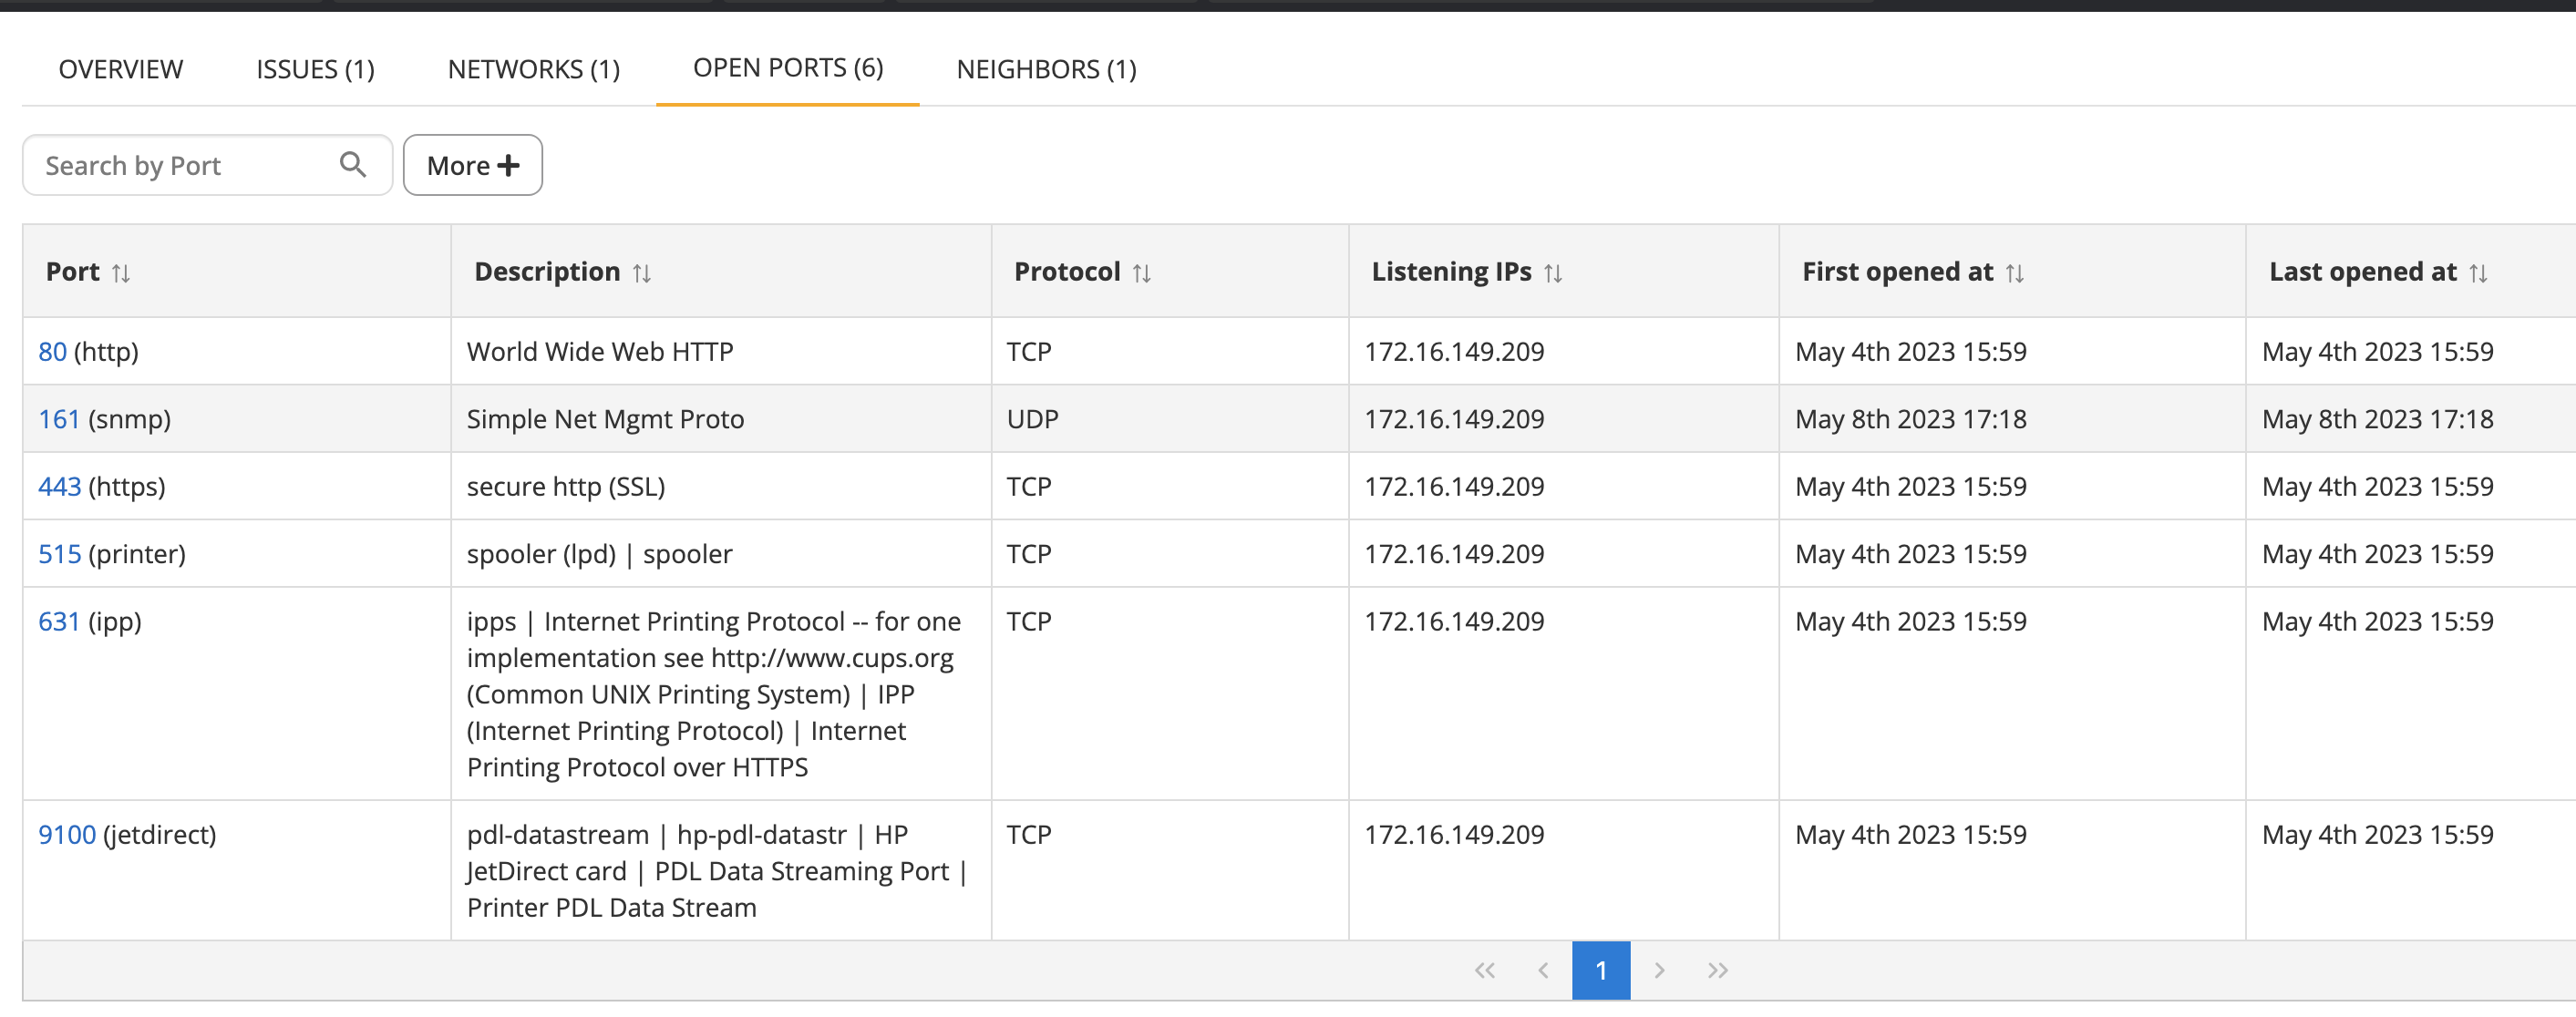Sort by Listening IPs arrows
The image size is (2576, 1017).
pyautogui.click(x=1552, y=273)
